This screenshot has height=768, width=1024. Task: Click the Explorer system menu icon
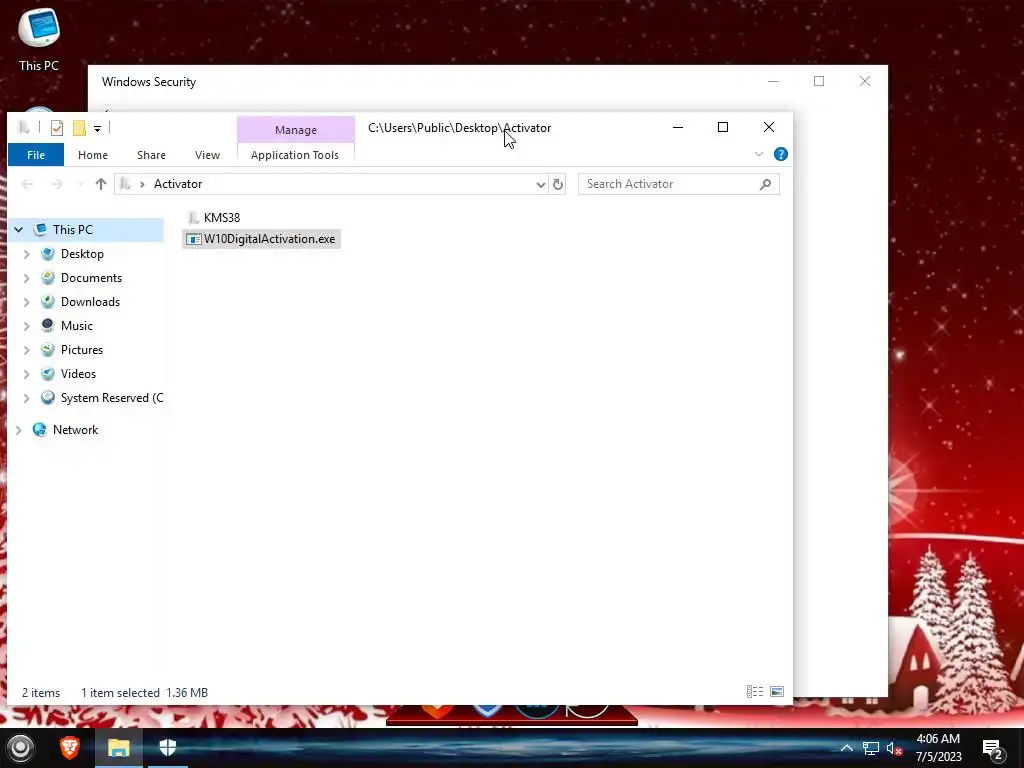coord(24,128)
